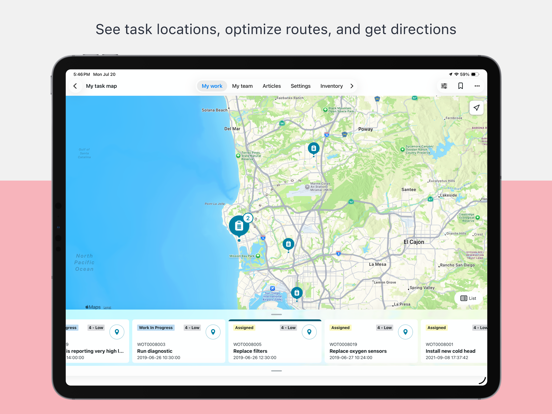Switch to the My work tab
Image resolution: width=552 pixels, height=414 pixels.
coord(212,86)
